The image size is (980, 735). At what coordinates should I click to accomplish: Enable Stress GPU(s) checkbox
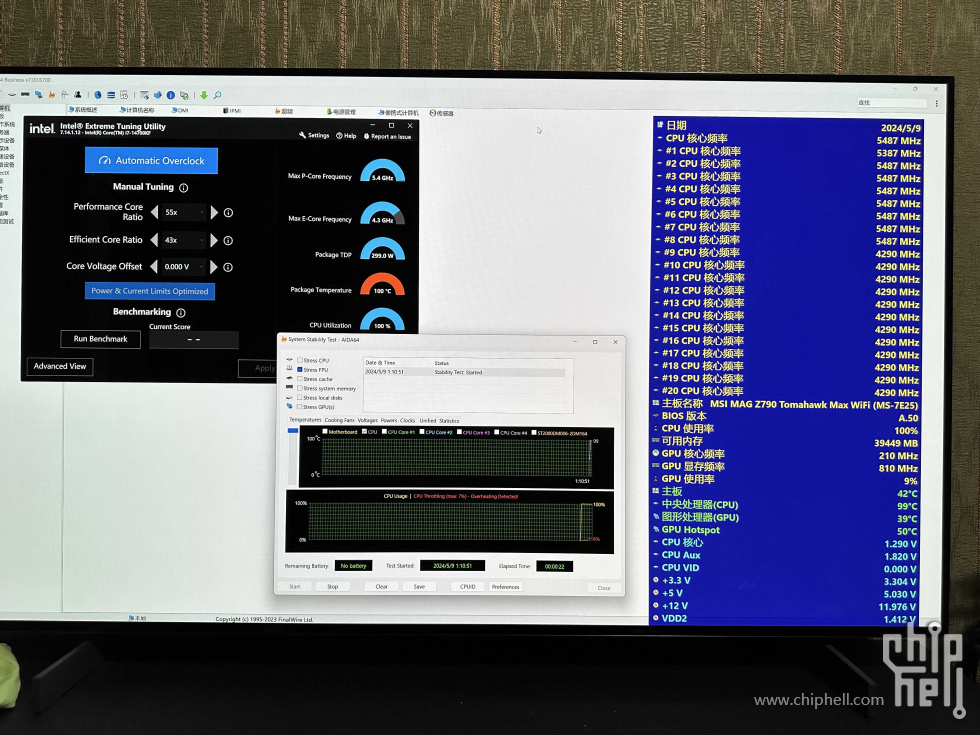point(300,407)
